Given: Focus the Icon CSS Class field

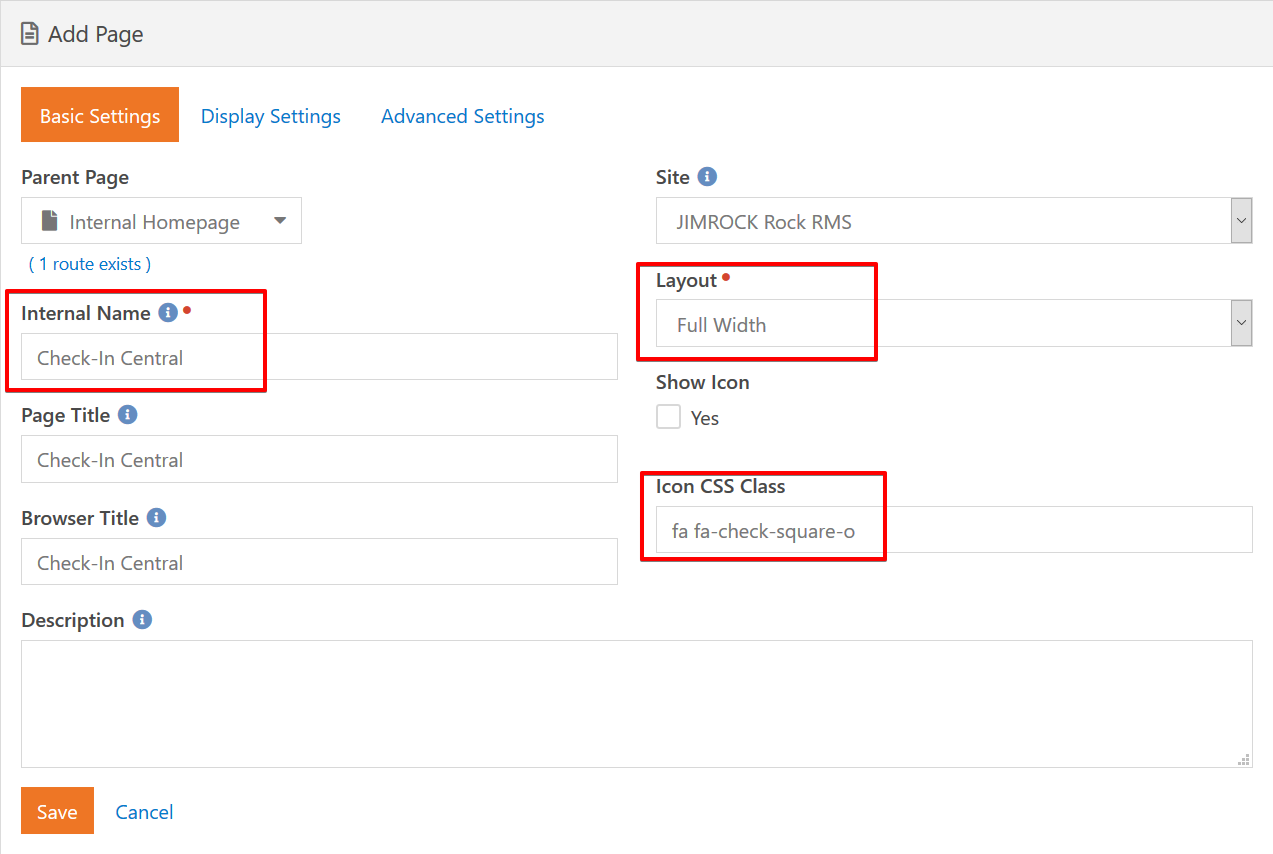Looking at the screenshot, I should [954, 530].
